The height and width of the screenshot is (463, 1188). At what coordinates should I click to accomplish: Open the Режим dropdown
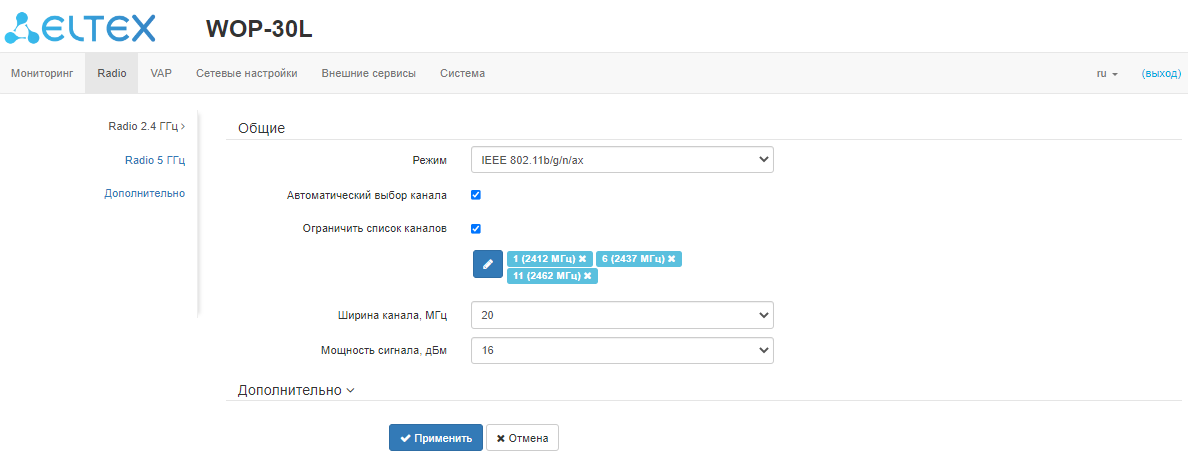[x=621, y=159]
